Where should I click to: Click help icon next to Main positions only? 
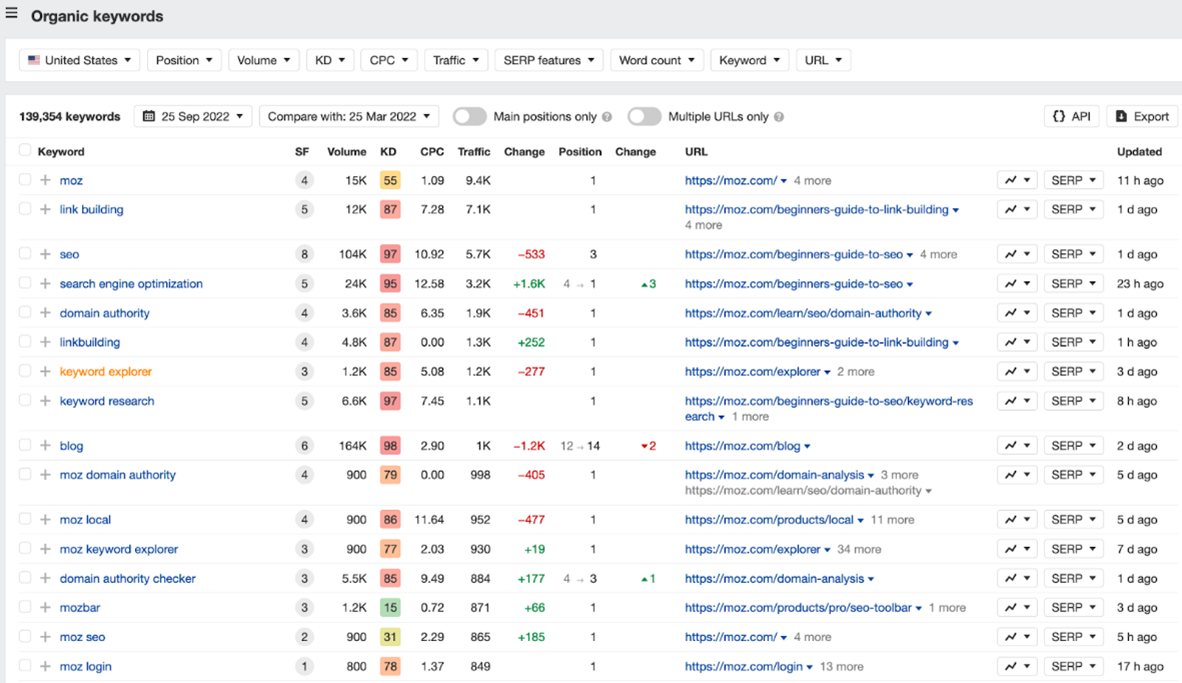point(607,117)
